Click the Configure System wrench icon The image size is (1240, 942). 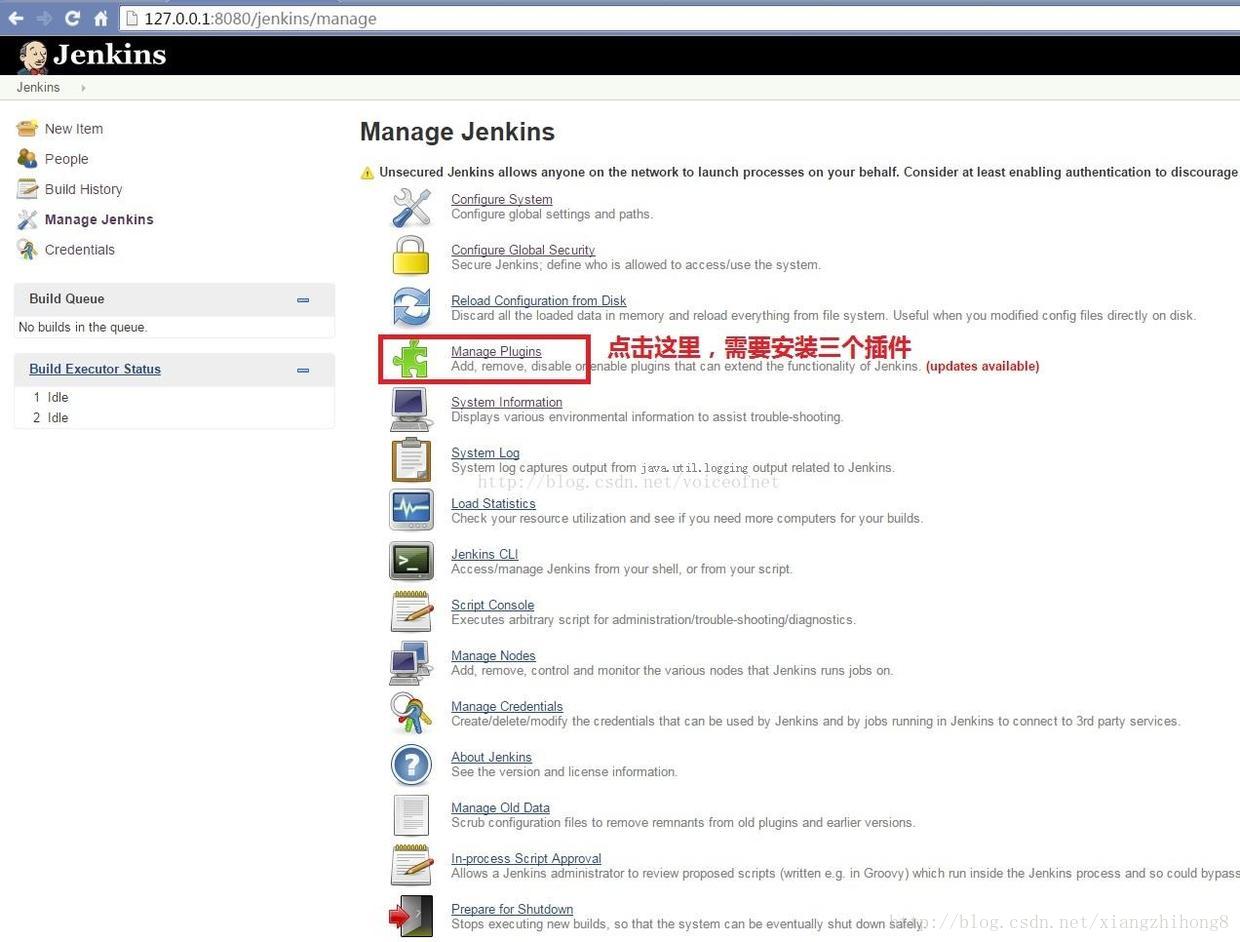tap(411, 207)
